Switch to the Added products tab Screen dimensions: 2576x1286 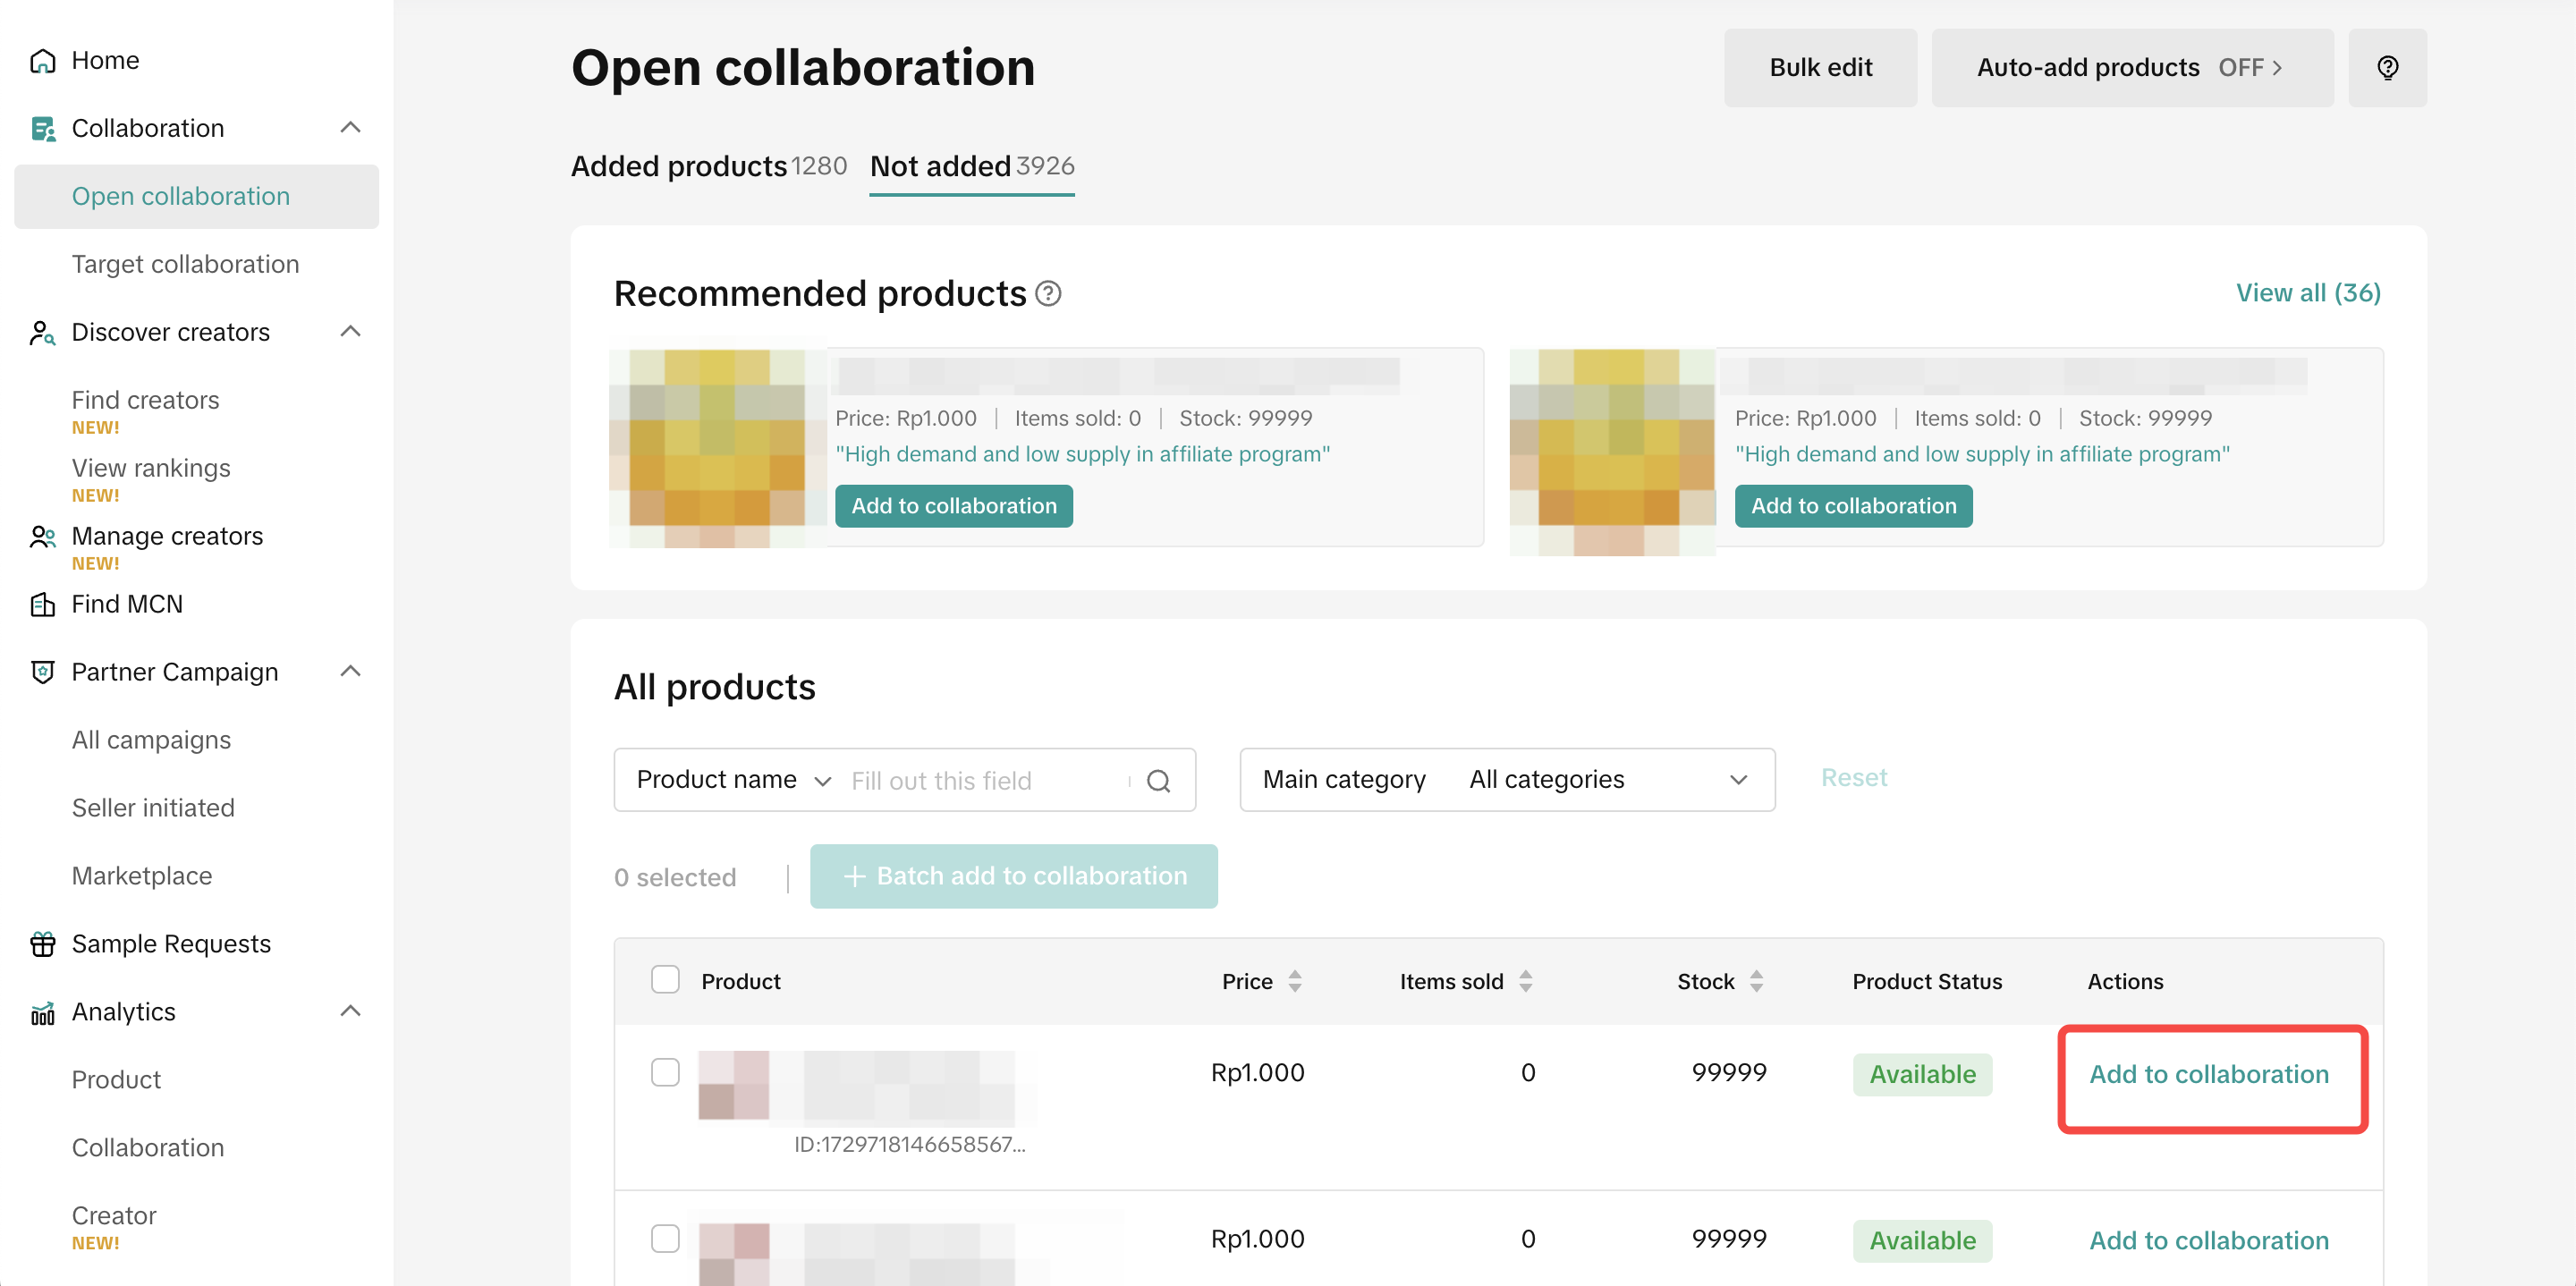(707, 166)
